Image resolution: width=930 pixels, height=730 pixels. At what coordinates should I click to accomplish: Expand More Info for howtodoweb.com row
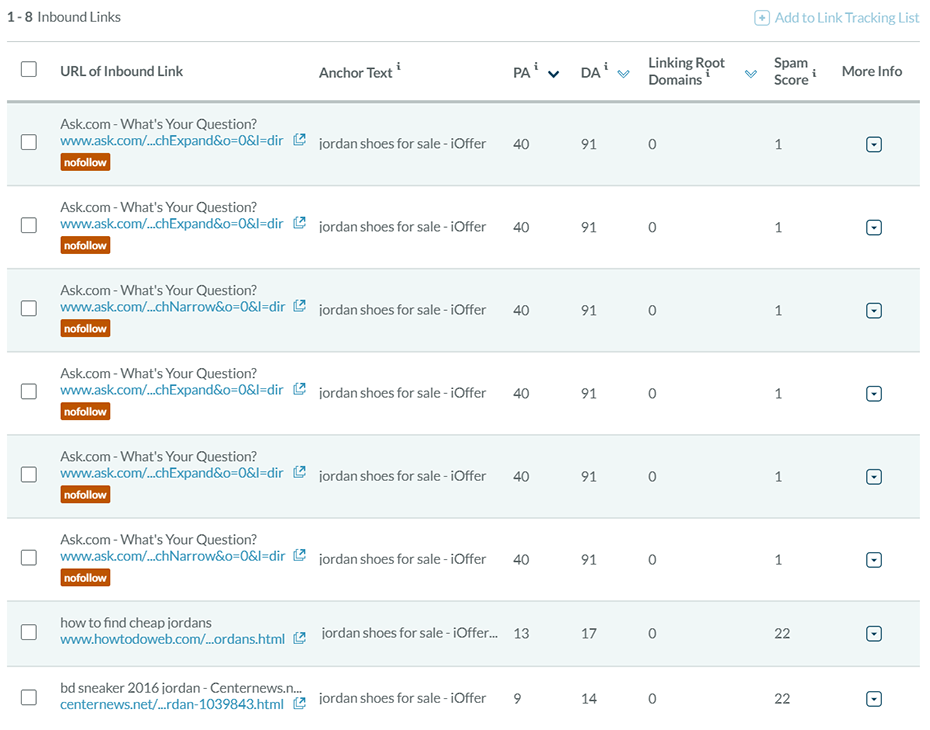point(874,634)
